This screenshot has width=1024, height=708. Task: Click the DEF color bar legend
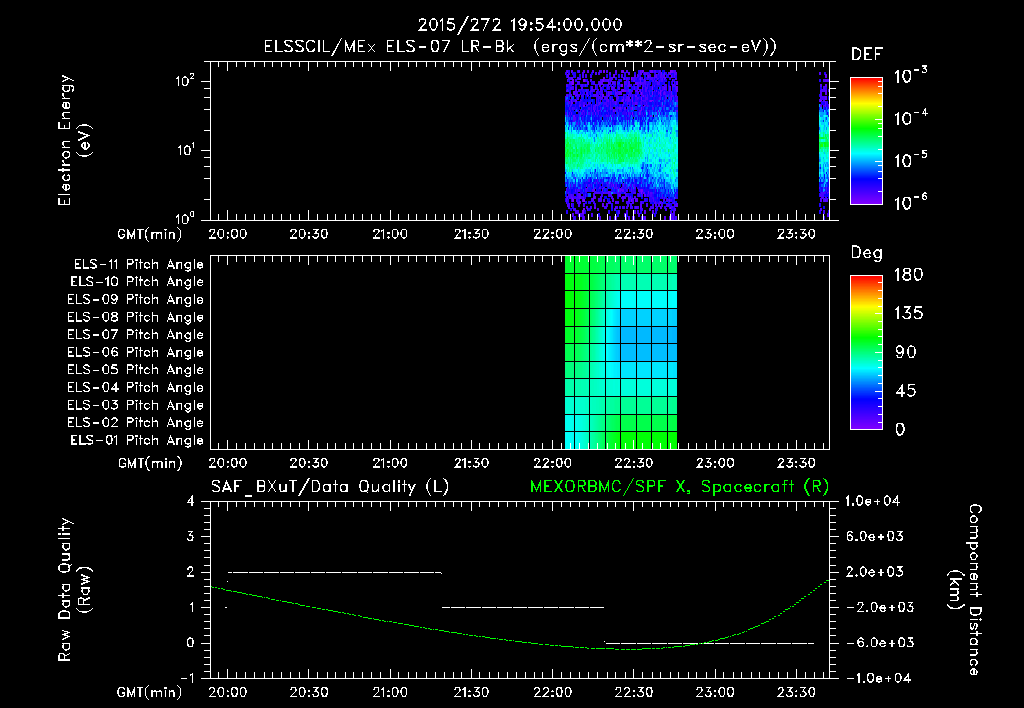[866, 141]
